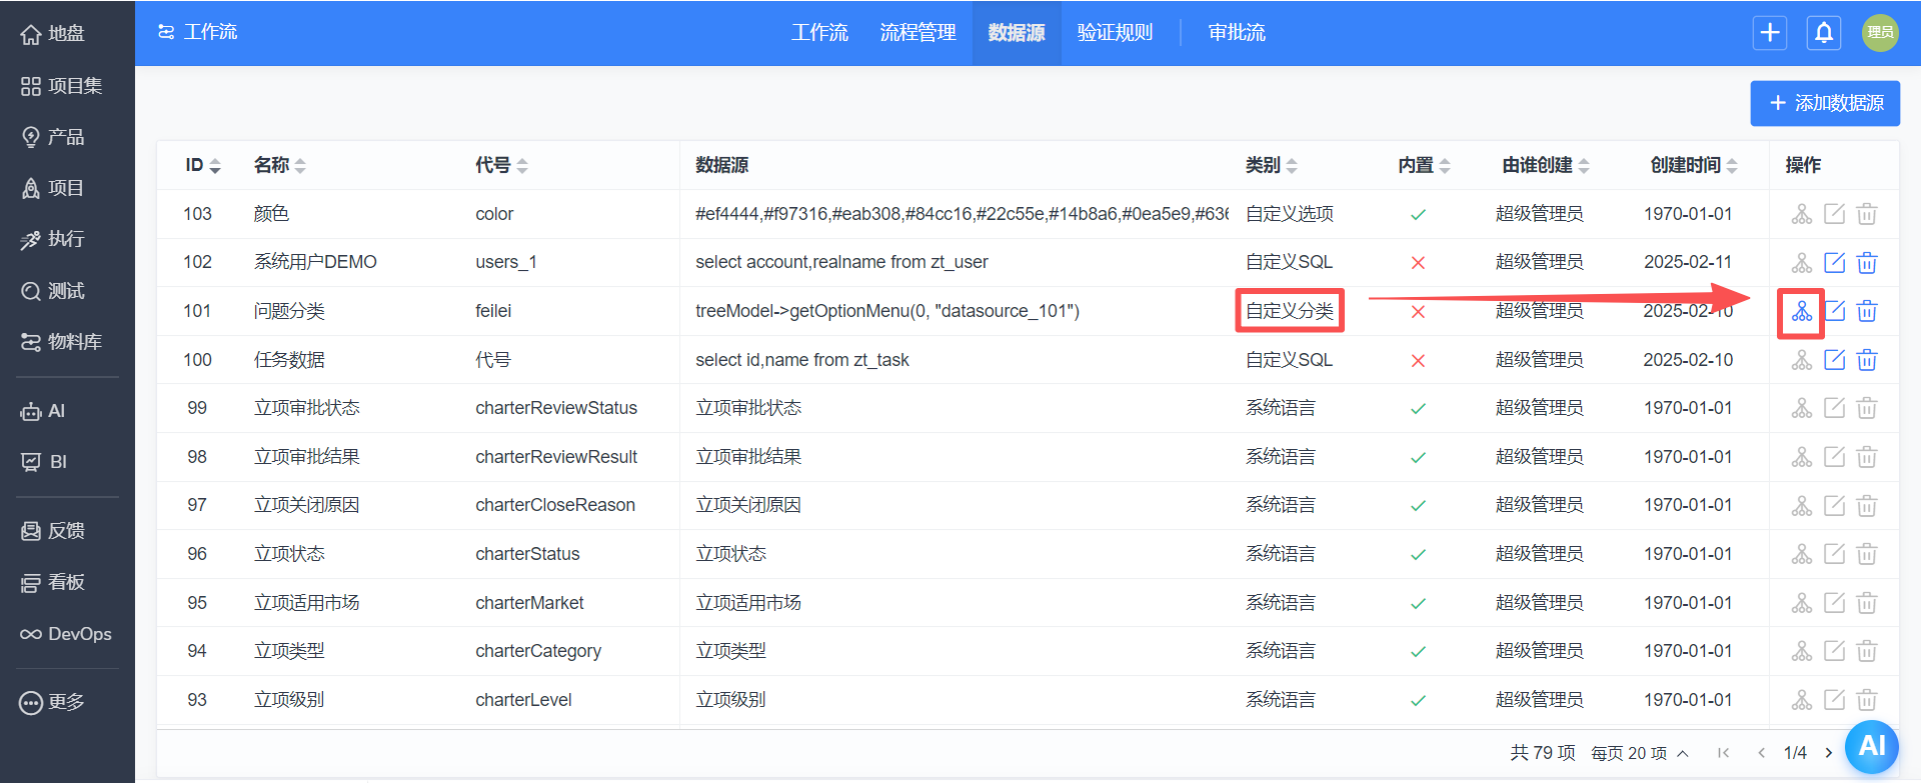
Task: Open user avatar menu
Action: 1880,33
